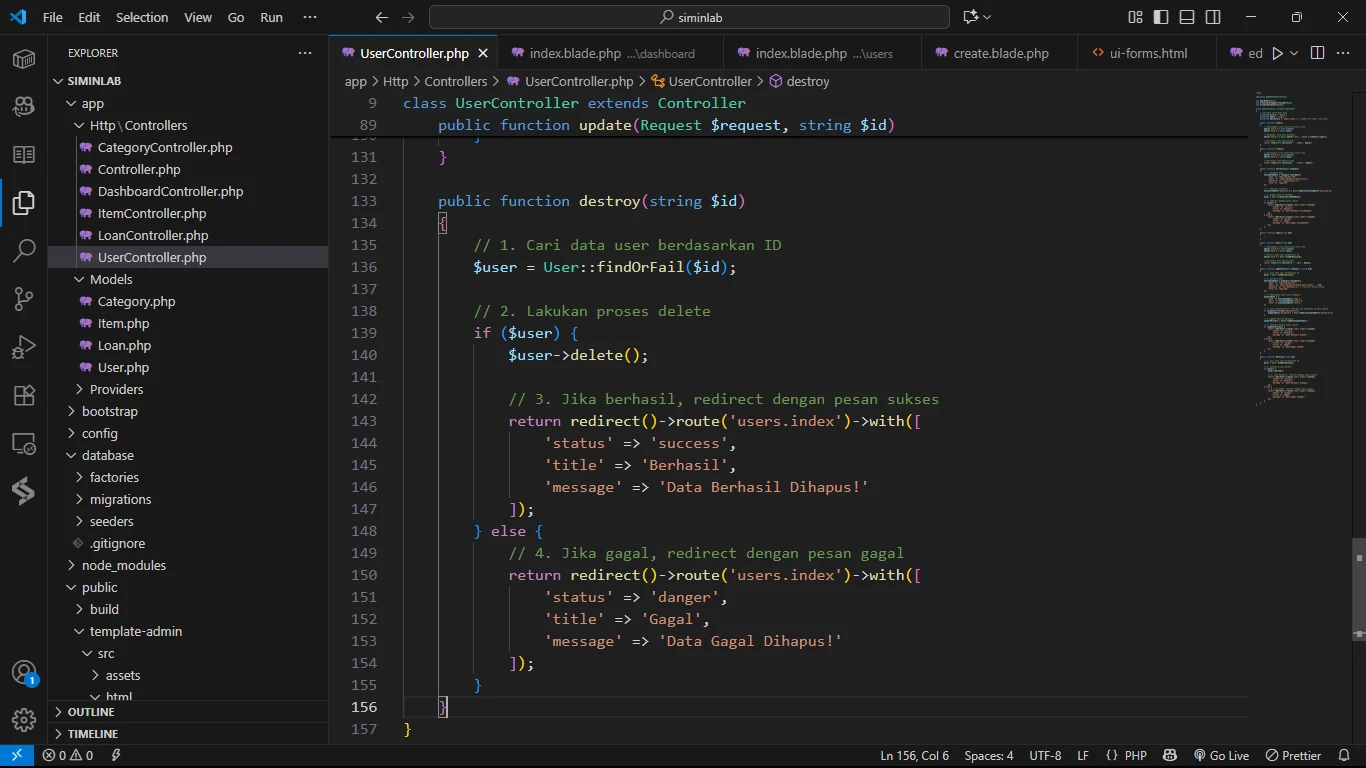This screenshot has height=768, width=1366.
Task: Open the Extensions view
Action: point(24,395)
